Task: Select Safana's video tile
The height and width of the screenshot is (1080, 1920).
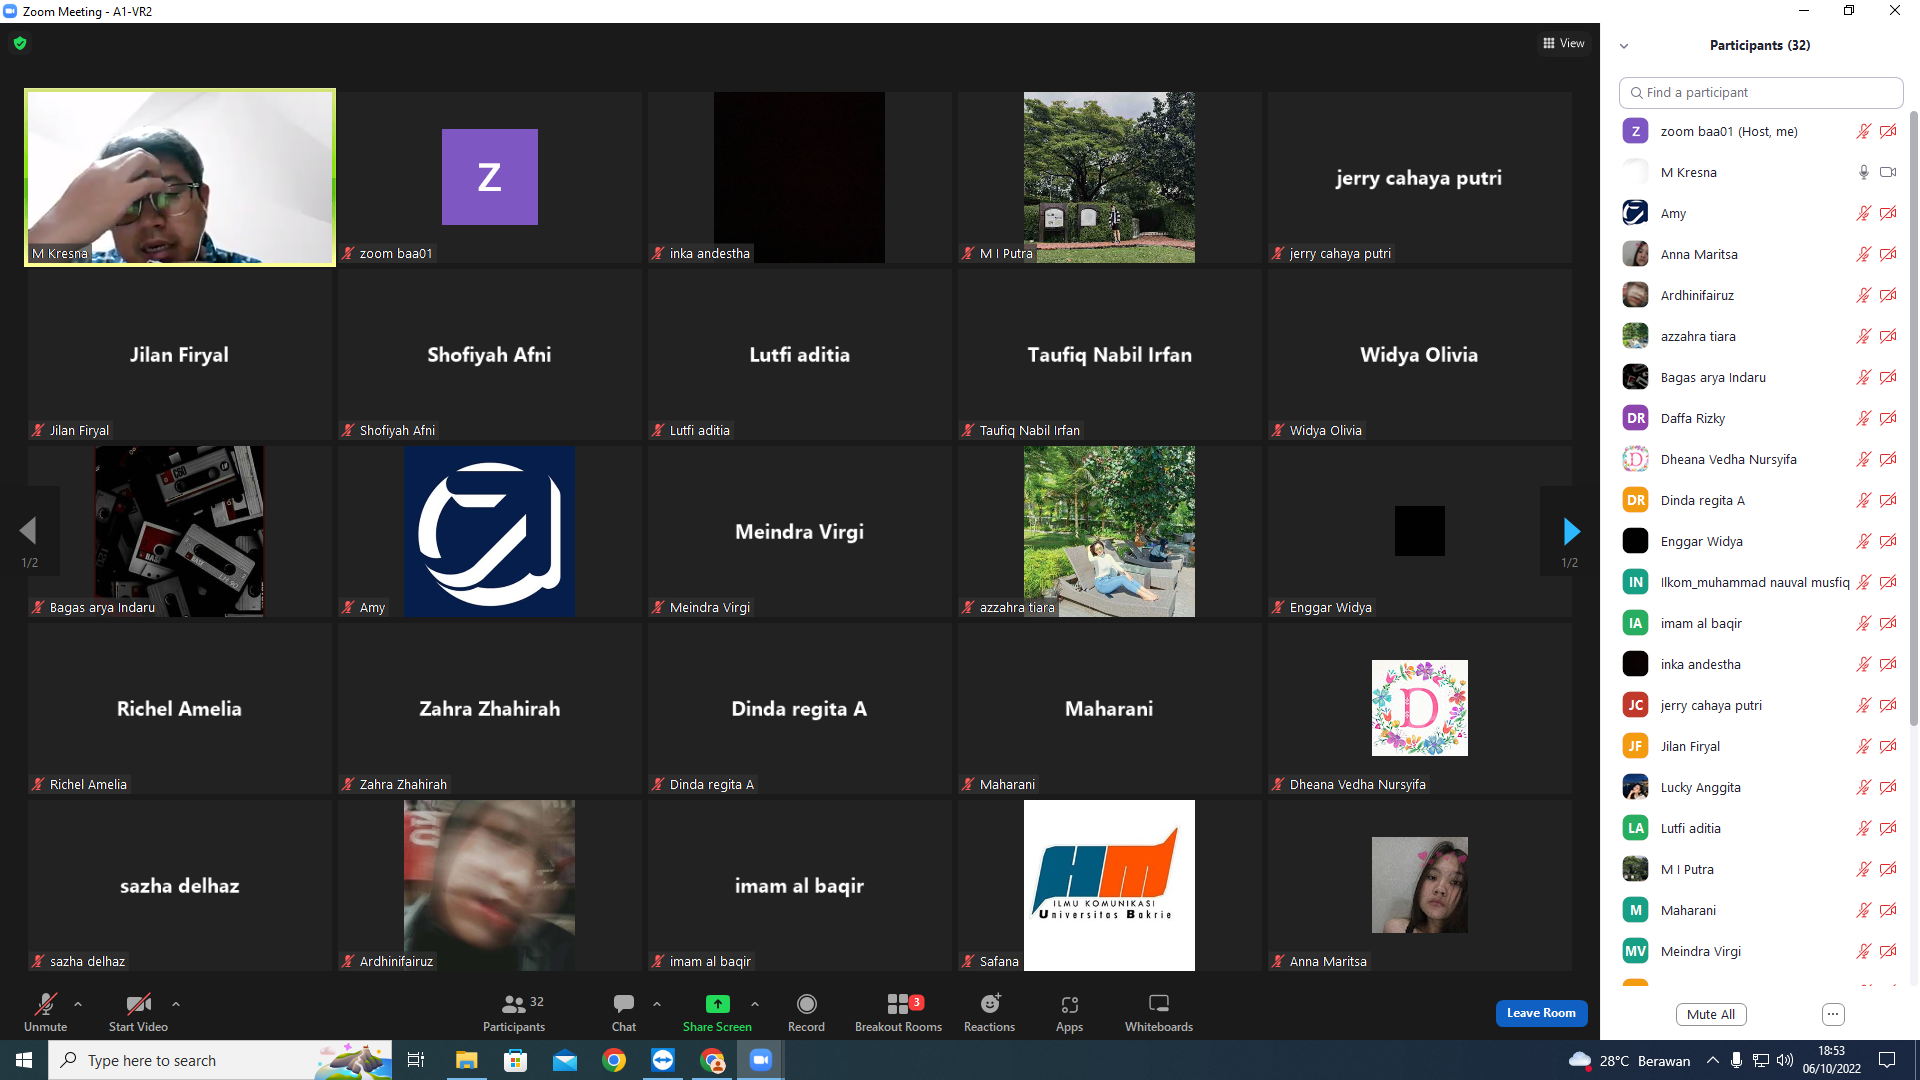Action: (1109, 885)
